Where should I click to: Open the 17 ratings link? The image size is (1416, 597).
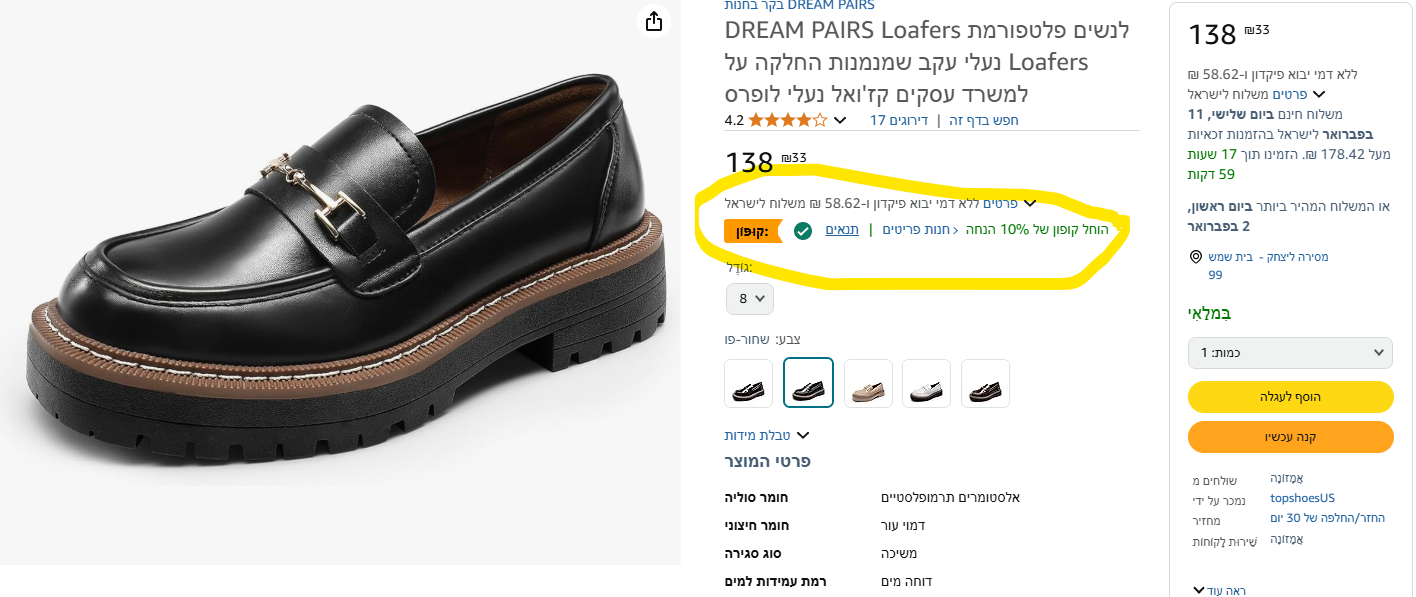(x=898, y=121)
